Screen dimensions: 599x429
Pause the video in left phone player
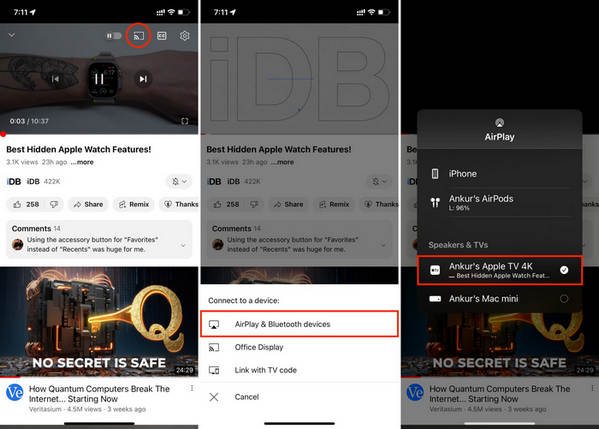(99, 79)
